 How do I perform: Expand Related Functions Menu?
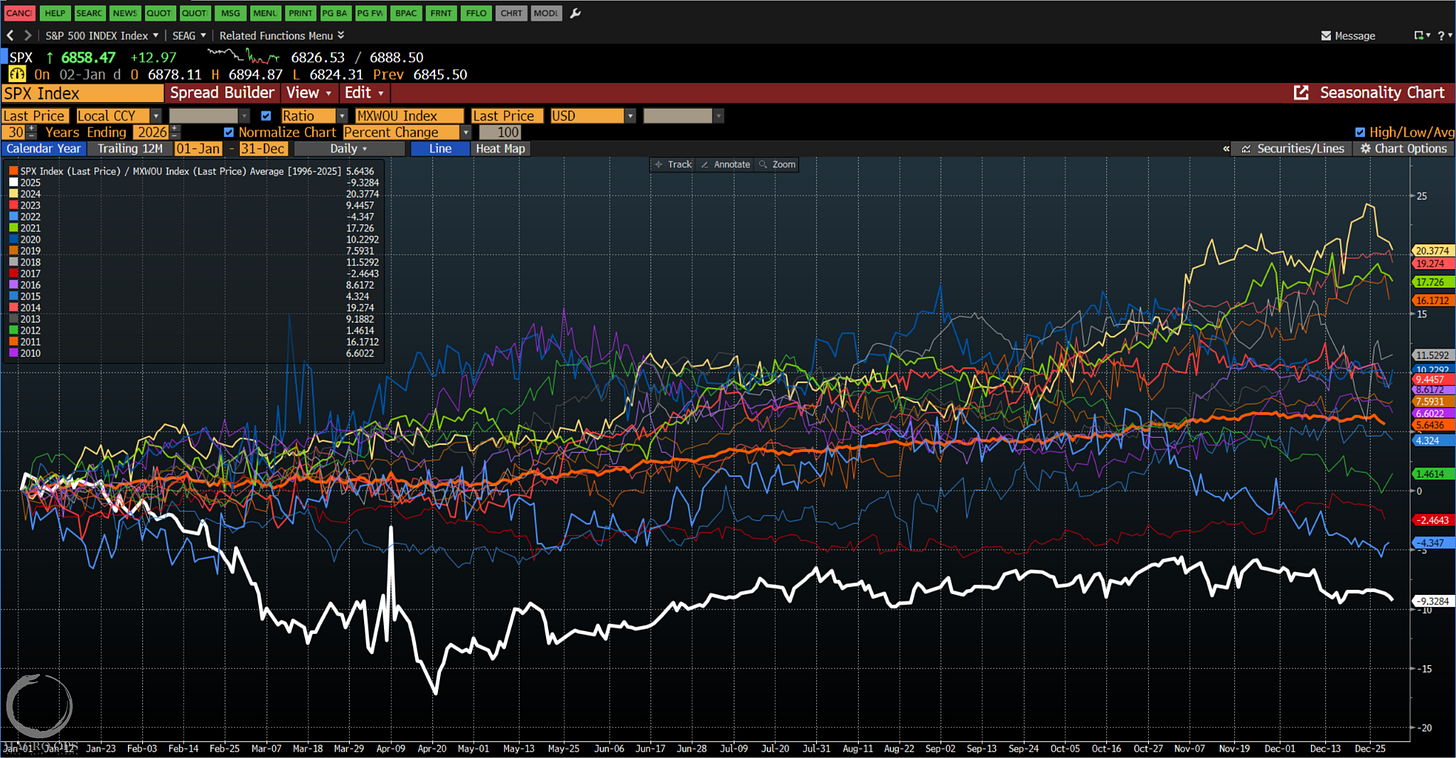(282, 36)
